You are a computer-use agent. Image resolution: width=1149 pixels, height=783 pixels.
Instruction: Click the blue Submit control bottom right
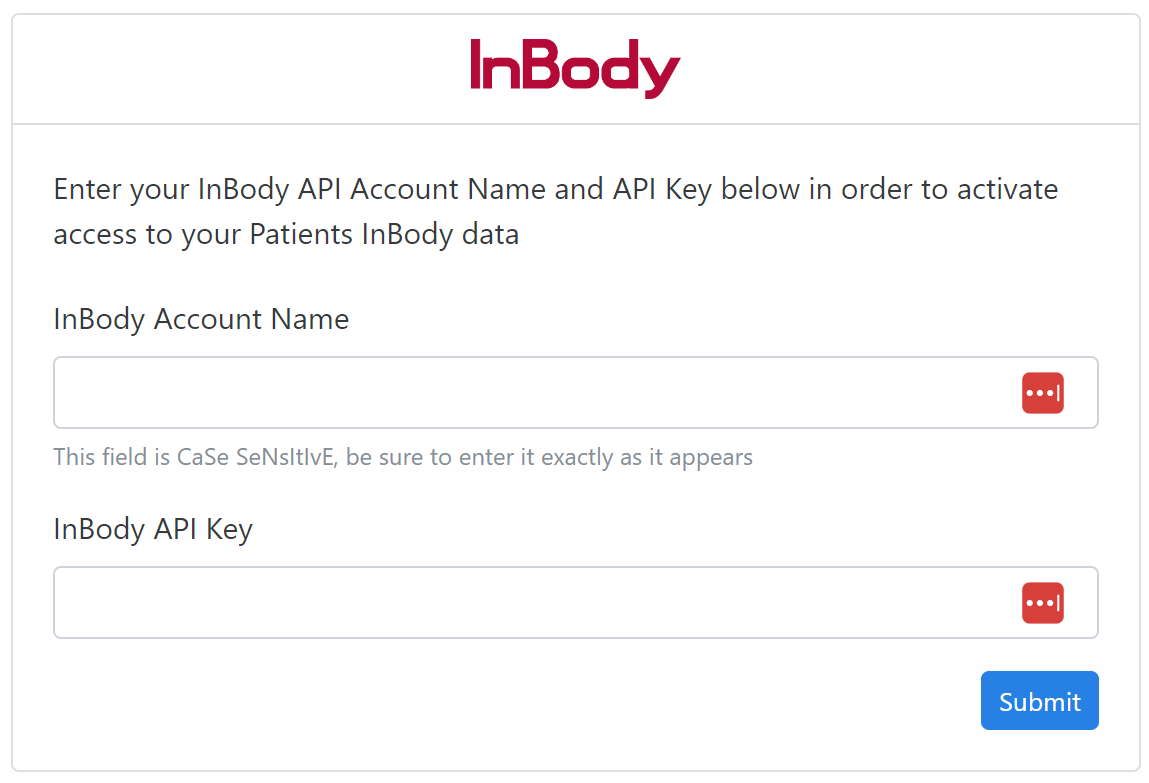(1039, 700)
